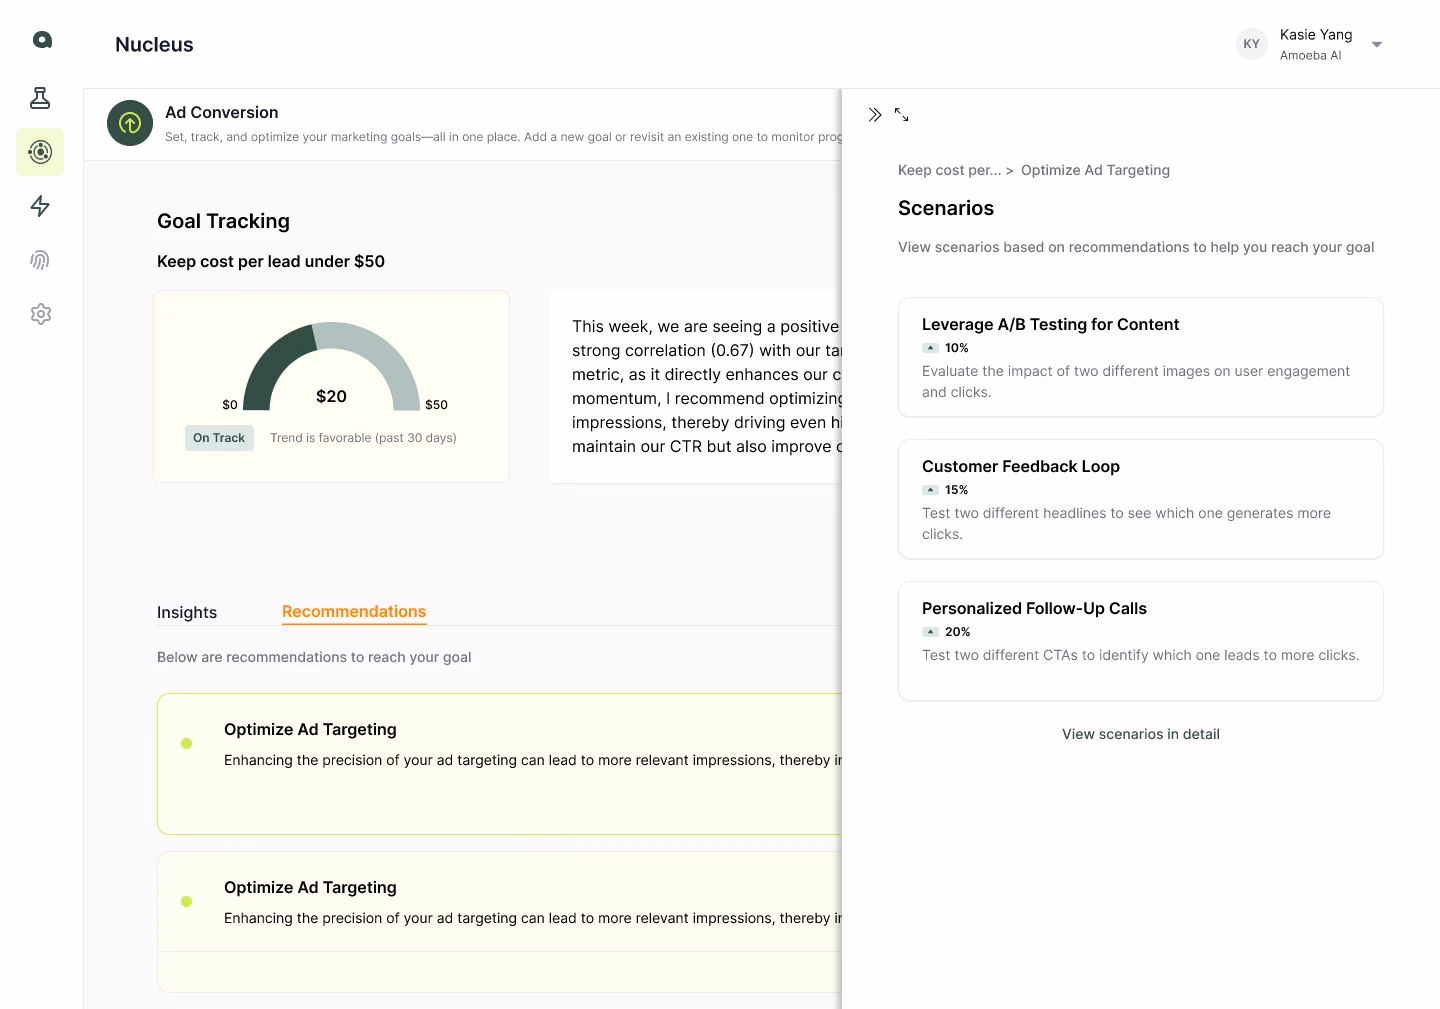Open the fingerprint sidebar icon
1440x1009 pixels.
(x=40, y=260)
